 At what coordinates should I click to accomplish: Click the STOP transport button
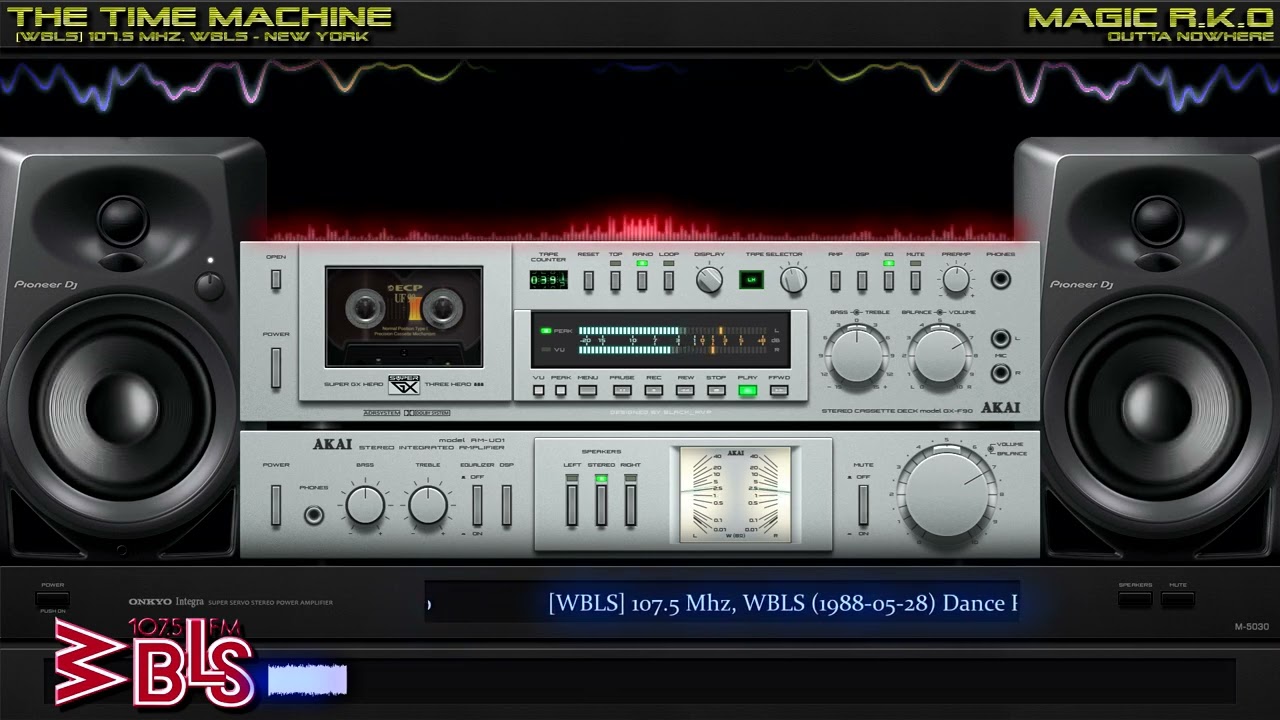point(716,390)
